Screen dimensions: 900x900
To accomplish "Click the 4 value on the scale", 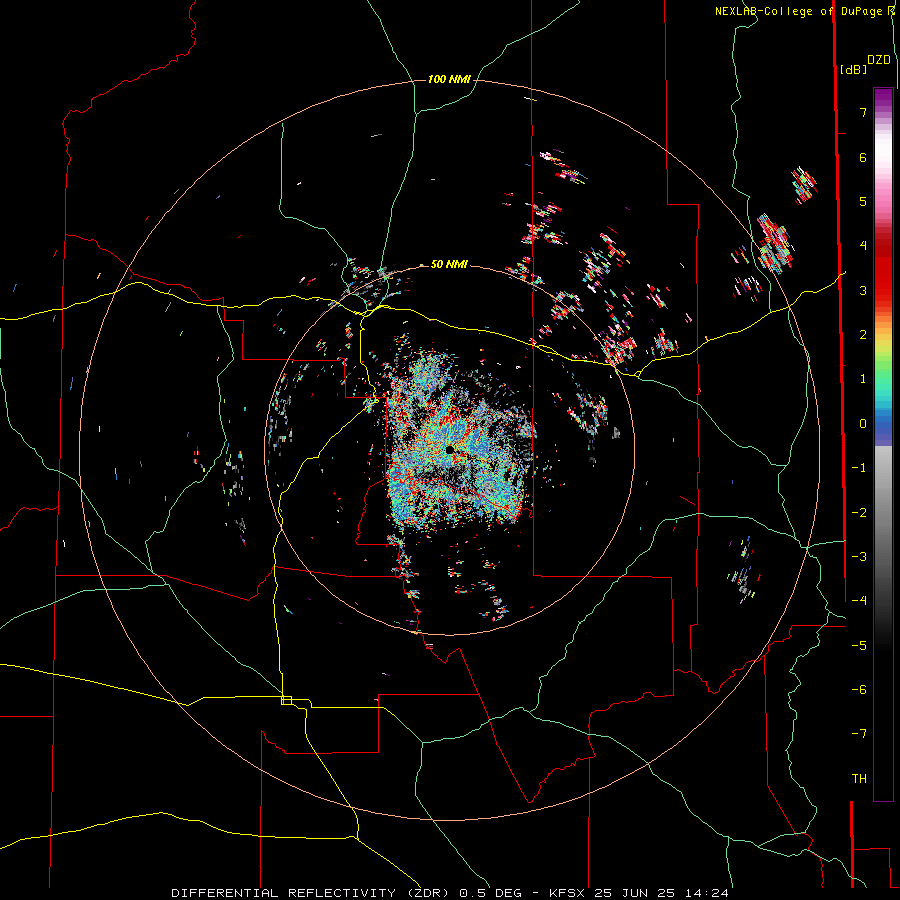I will [x=863, y=246].
